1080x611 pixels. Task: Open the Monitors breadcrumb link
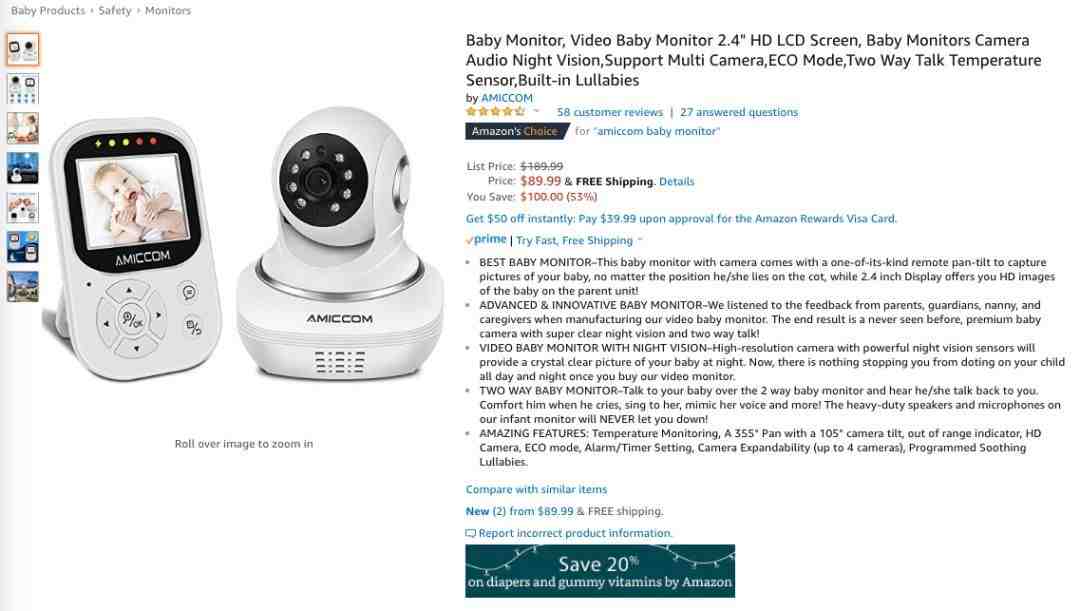tap(167, 10)
